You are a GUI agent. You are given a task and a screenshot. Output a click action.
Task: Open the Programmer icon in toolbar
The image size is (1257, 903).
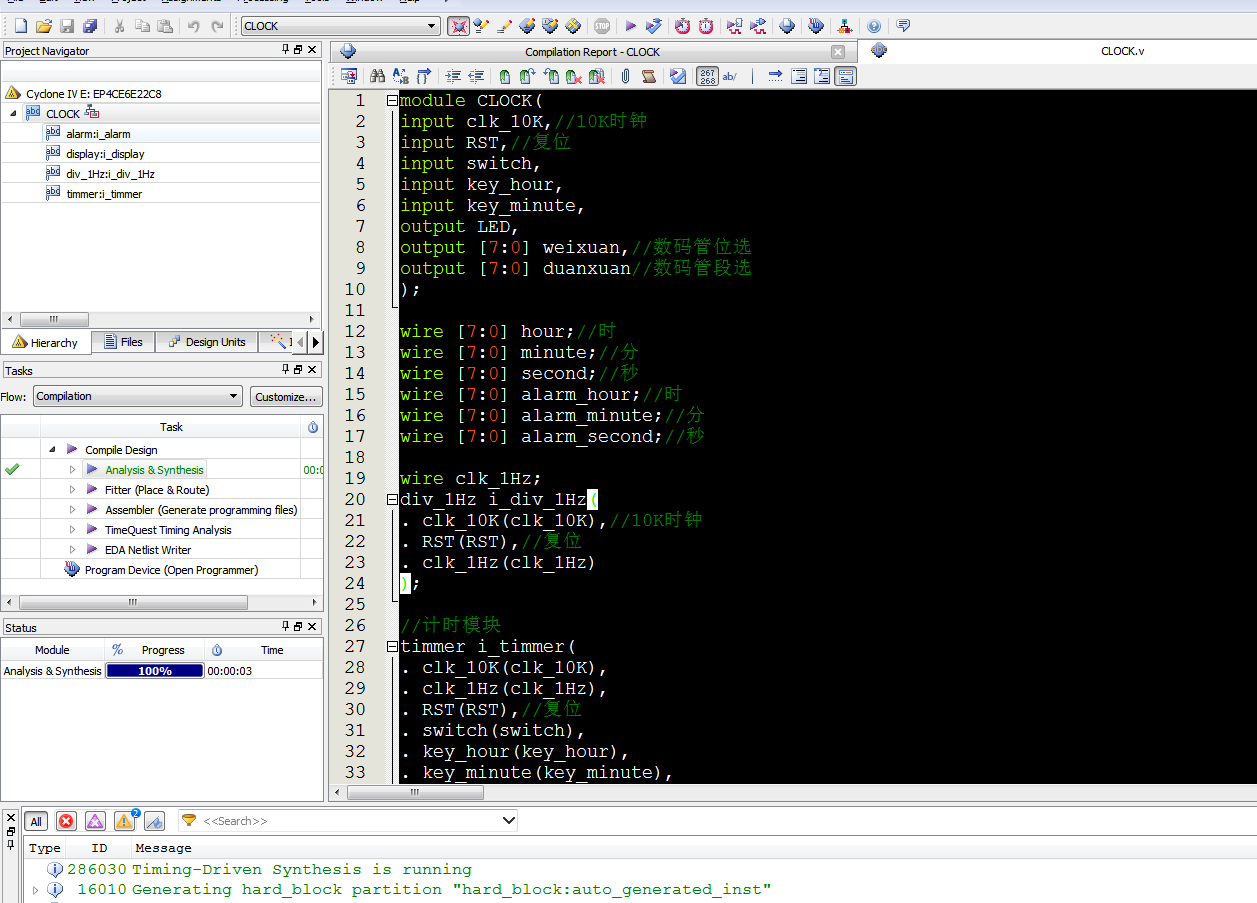tap(816, 26)
